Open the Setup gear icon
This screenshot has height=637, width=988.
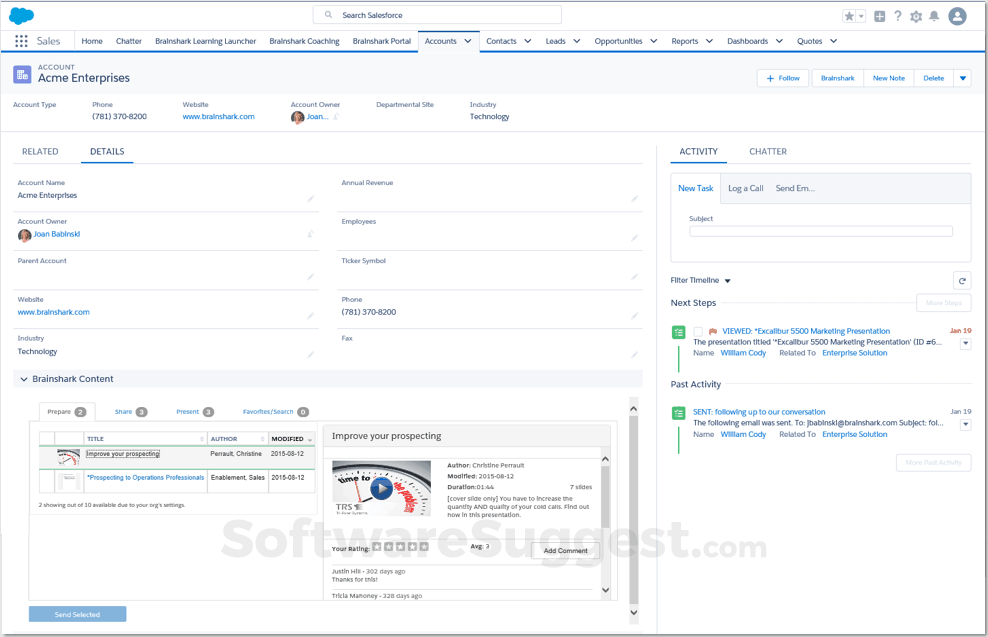click(x=916, y=16)
